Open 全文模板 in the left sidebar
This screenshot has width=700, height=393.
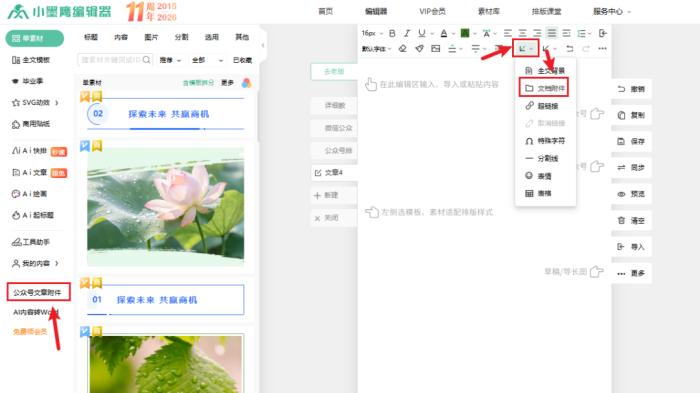31,60
